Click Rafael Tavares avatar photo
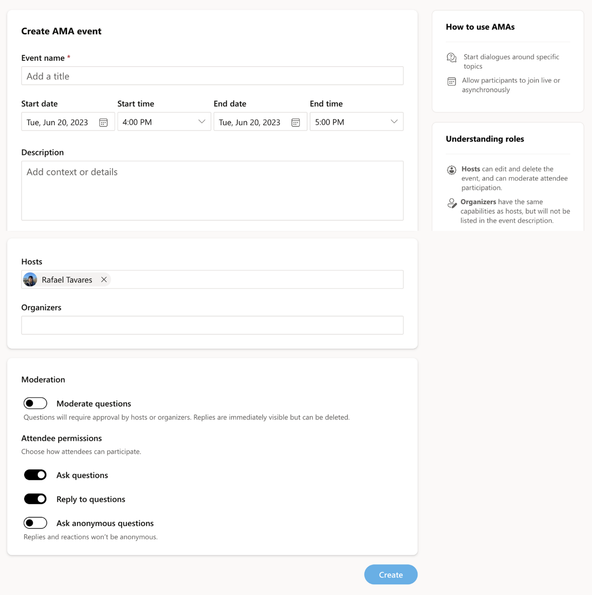Screen dimensions: 592x595 tap(30, 280)
